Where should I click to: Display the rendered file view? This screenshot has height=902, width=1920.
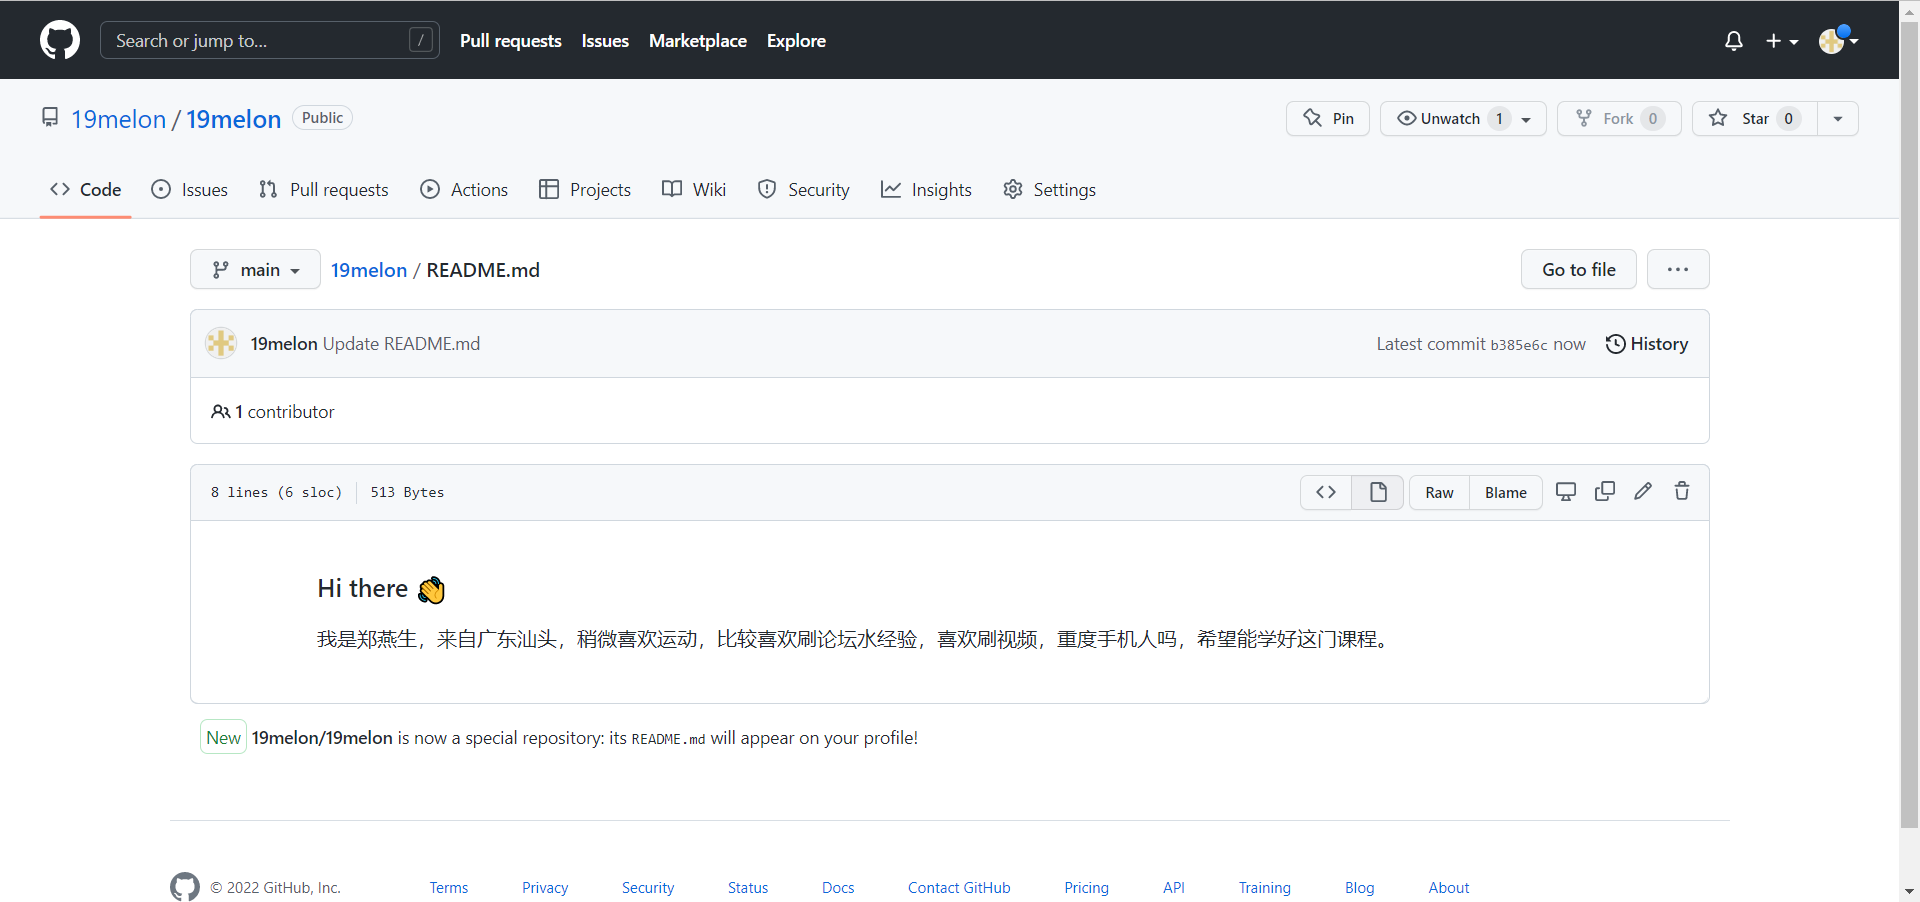point(1378,492)
